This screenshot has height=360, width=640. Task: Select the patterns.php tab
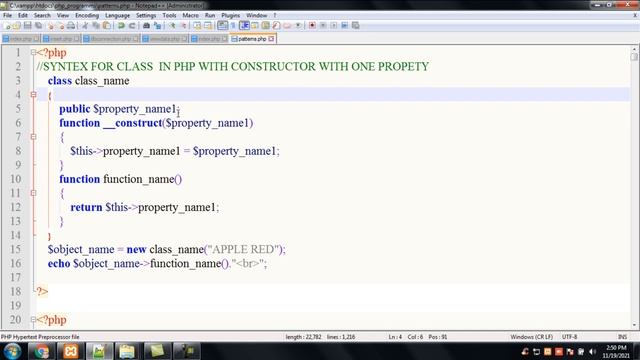click(252, 39)
